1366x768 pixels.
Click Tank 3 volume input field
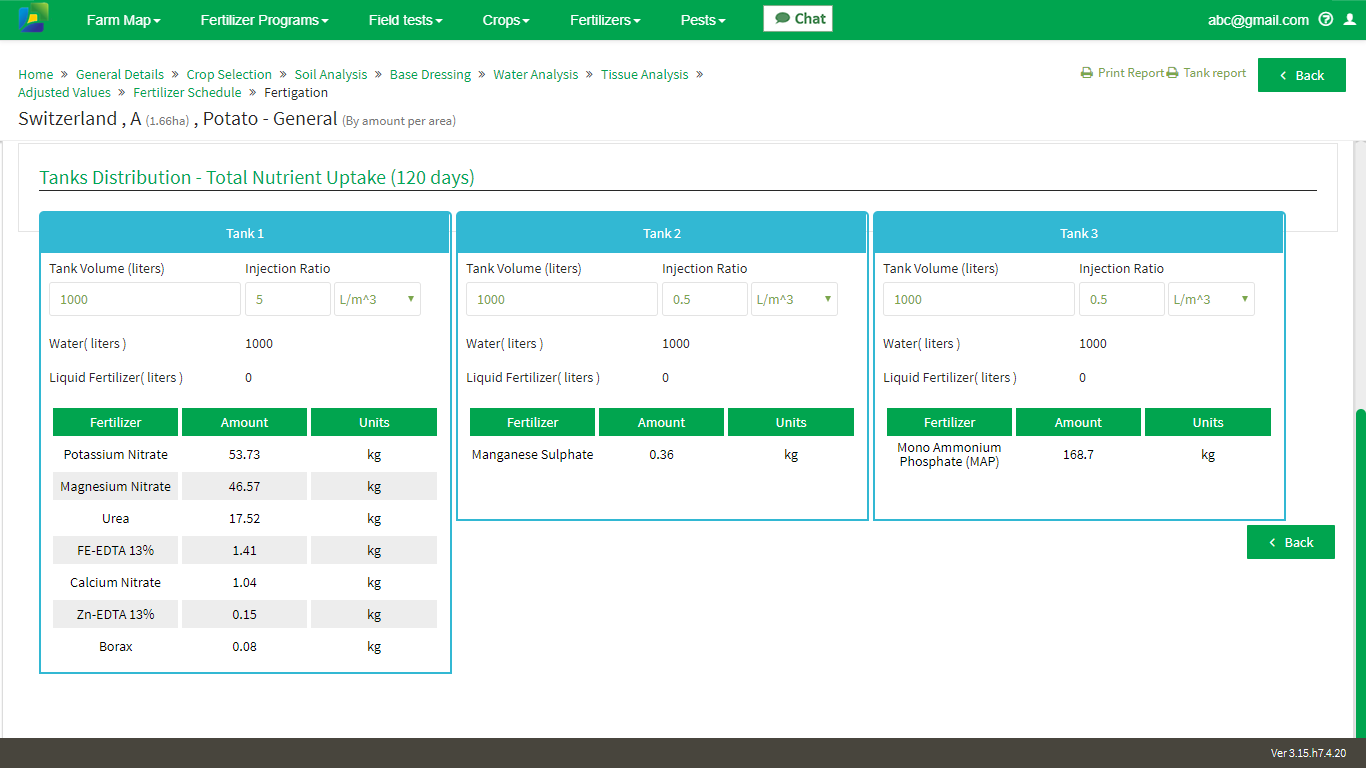click(x=979, y=299)
